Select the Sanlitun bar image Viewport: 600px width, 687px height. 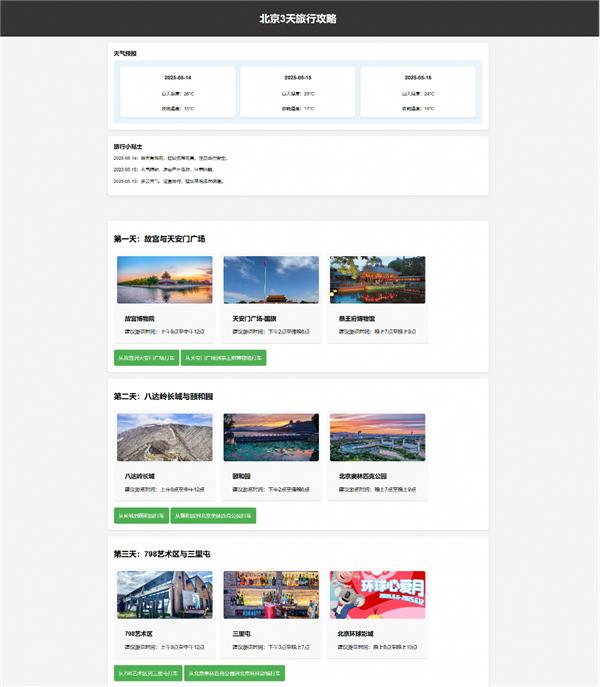271,595
